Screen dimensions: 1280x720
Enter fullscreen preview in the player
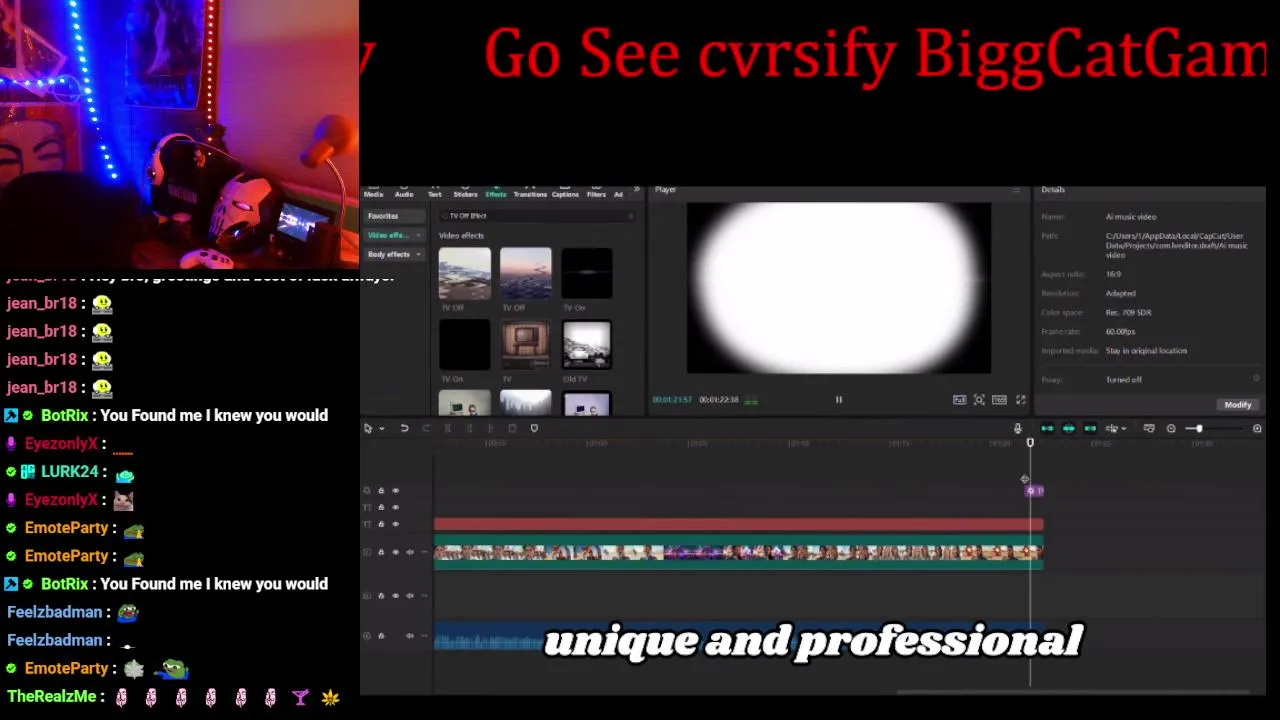1021,400
